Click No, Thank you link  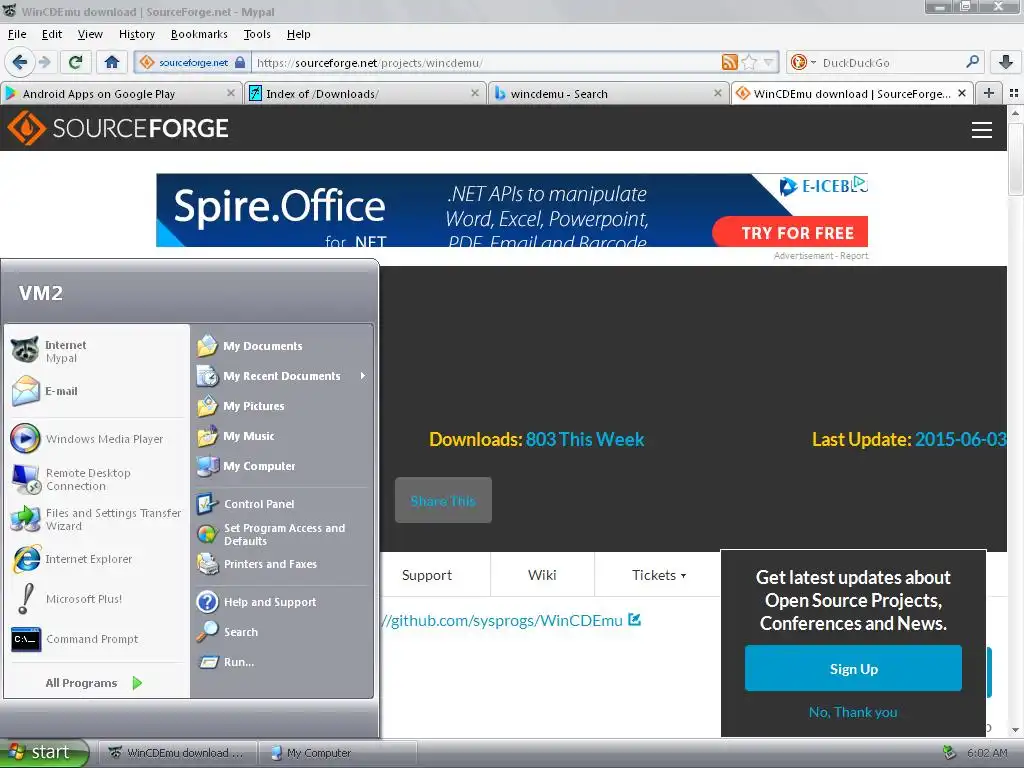click(853, 712)
